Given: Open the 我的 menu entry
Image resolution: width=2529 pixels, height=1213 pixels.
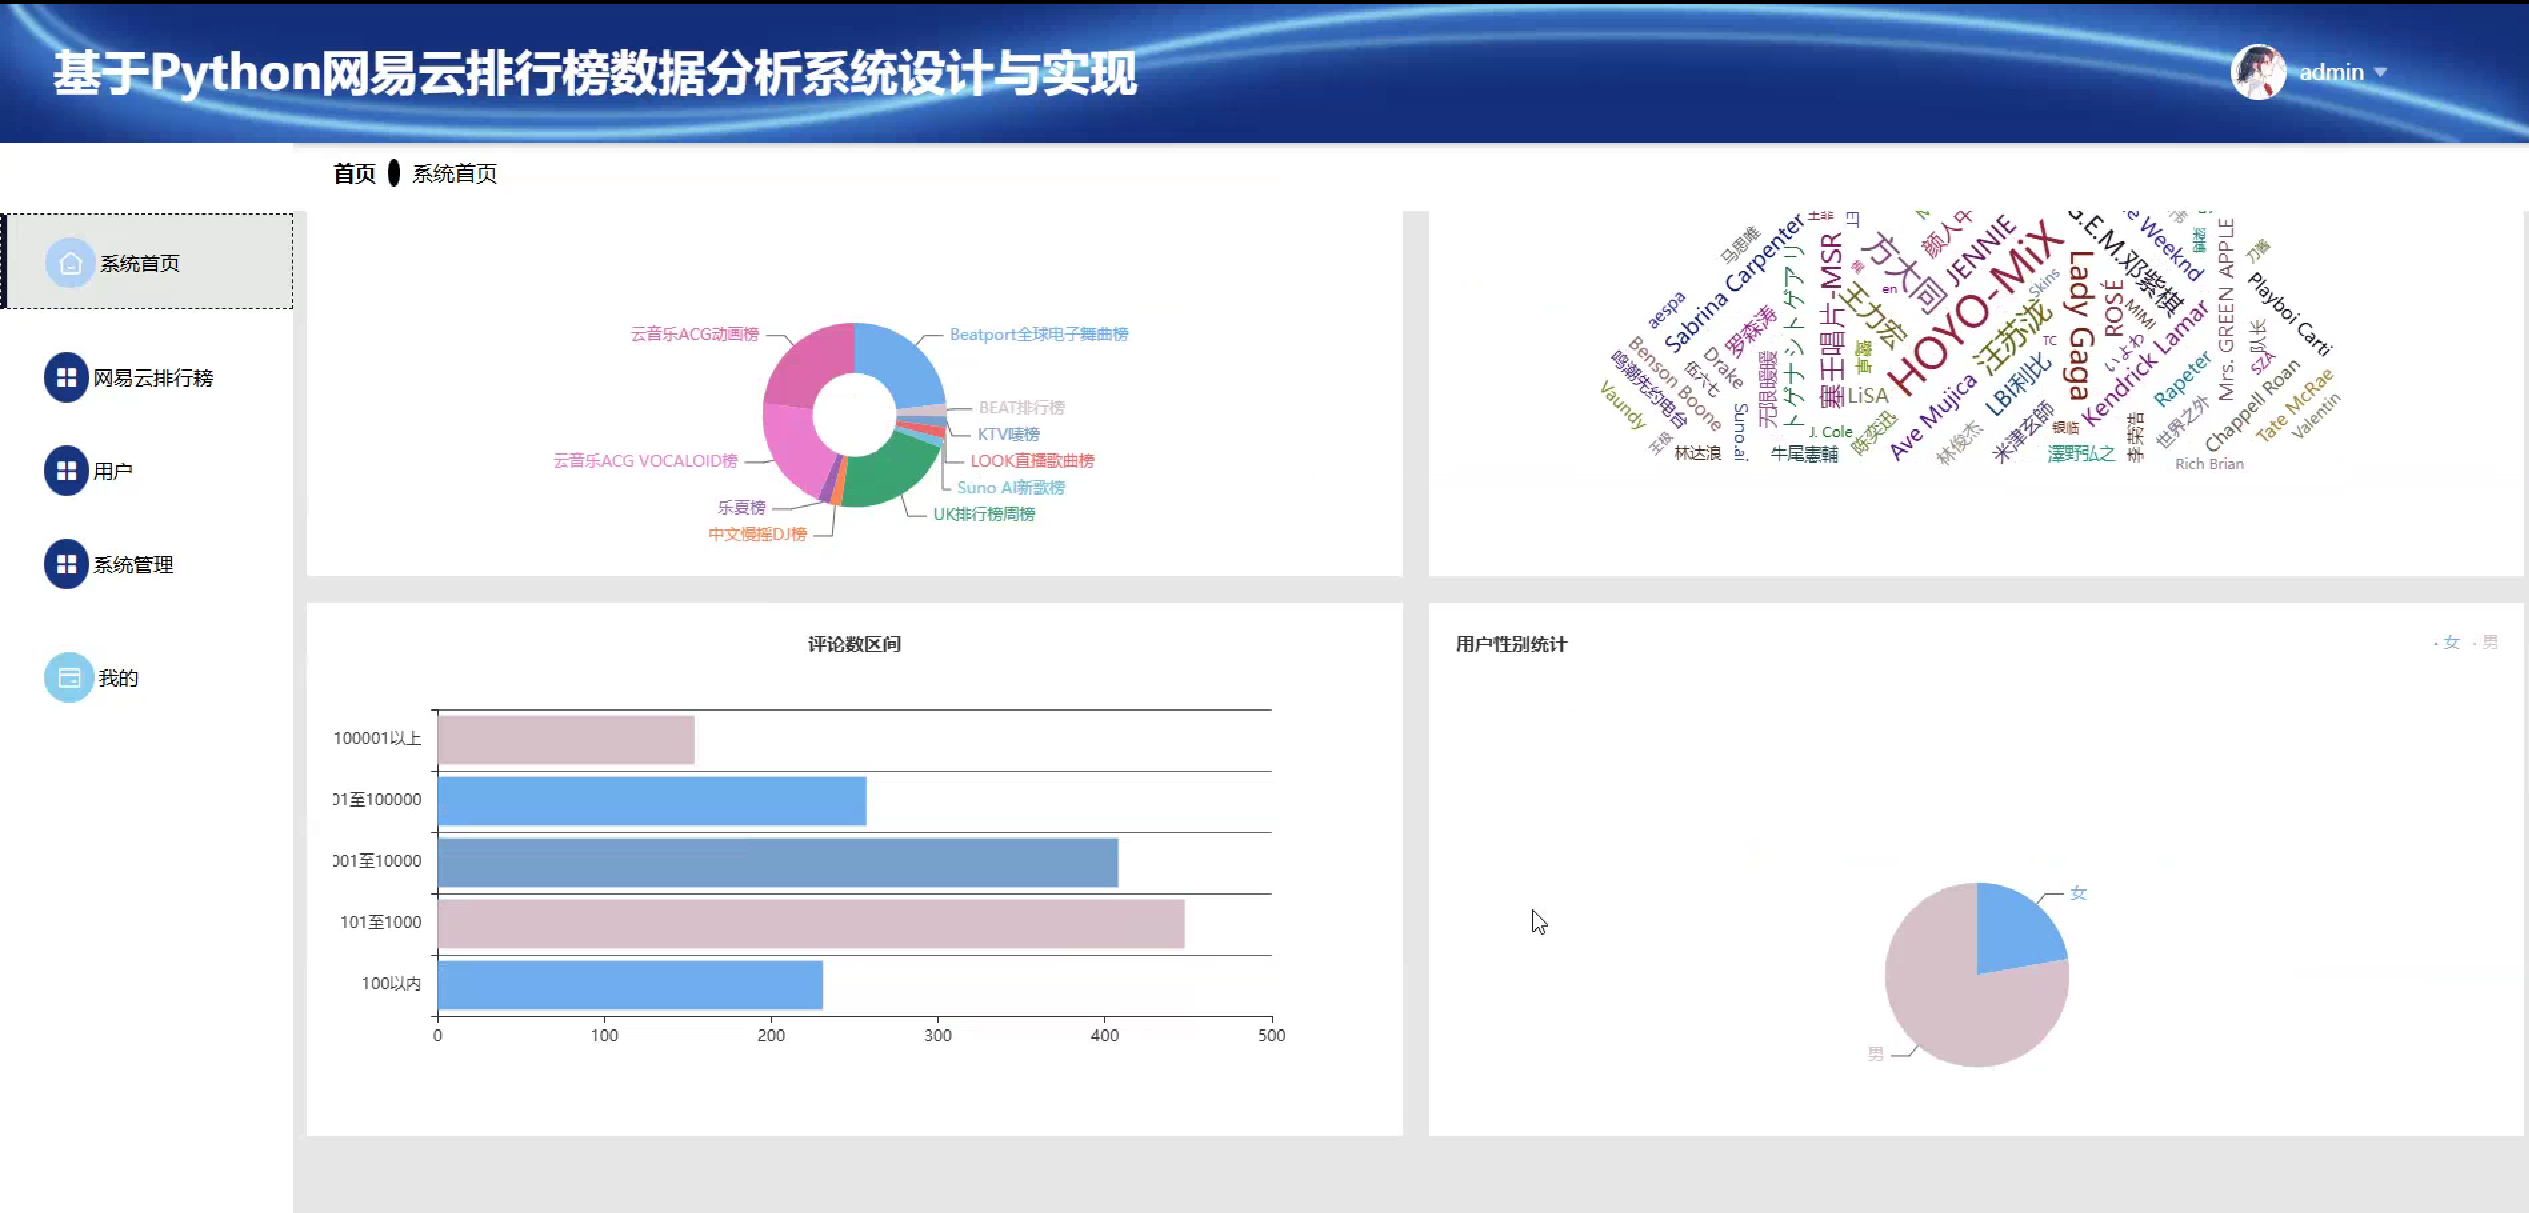Looking at the screenshot, I should [x=118, y=678].
